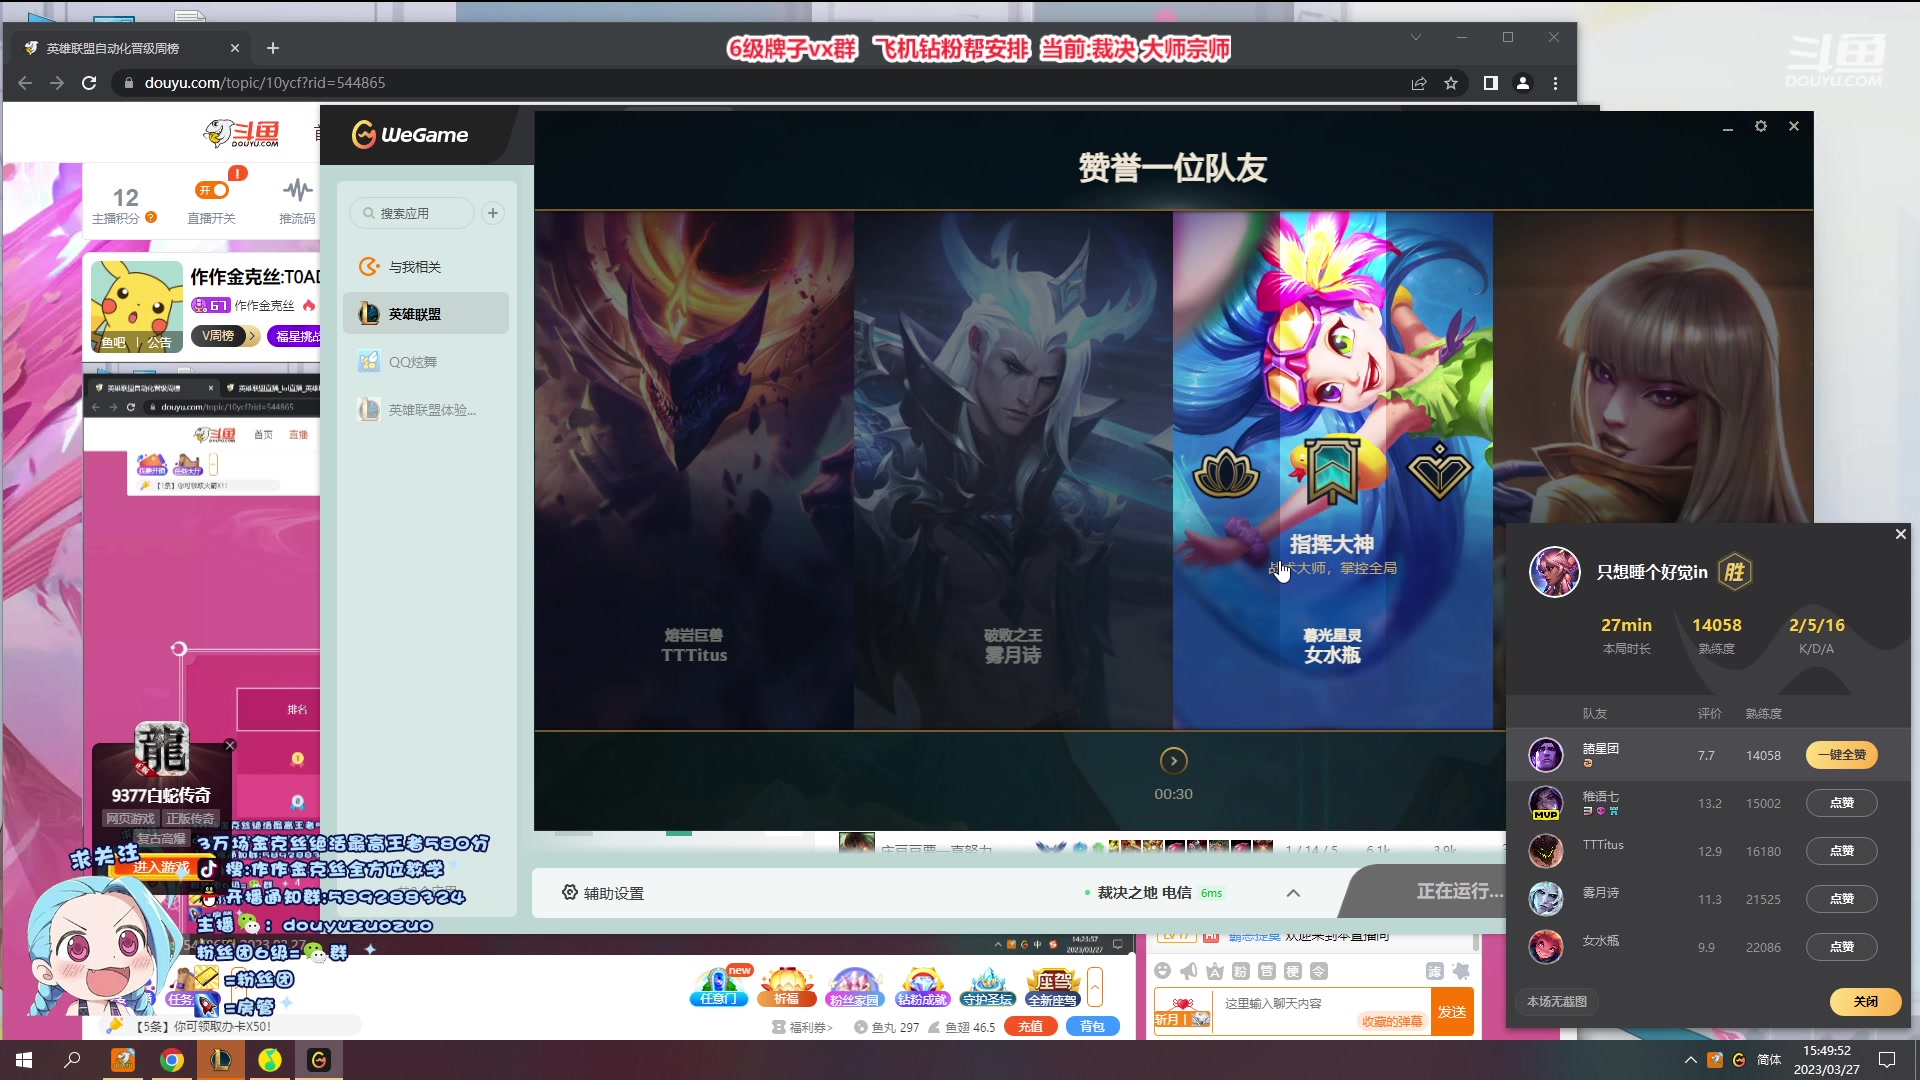Open the Chrome three-dot menu
1920x1080 pixels.
coord(1555,83)
